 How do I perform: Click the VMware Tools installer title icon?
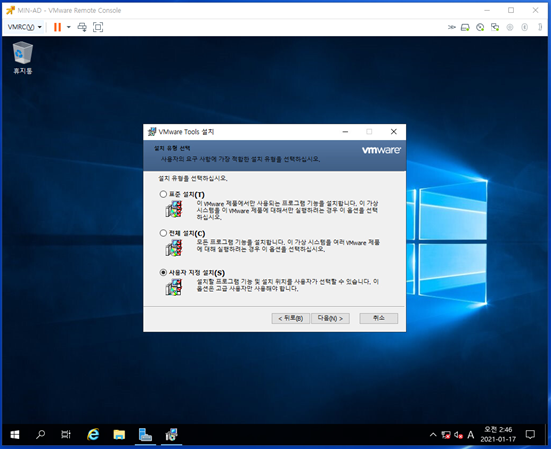[x=152, y=132]
